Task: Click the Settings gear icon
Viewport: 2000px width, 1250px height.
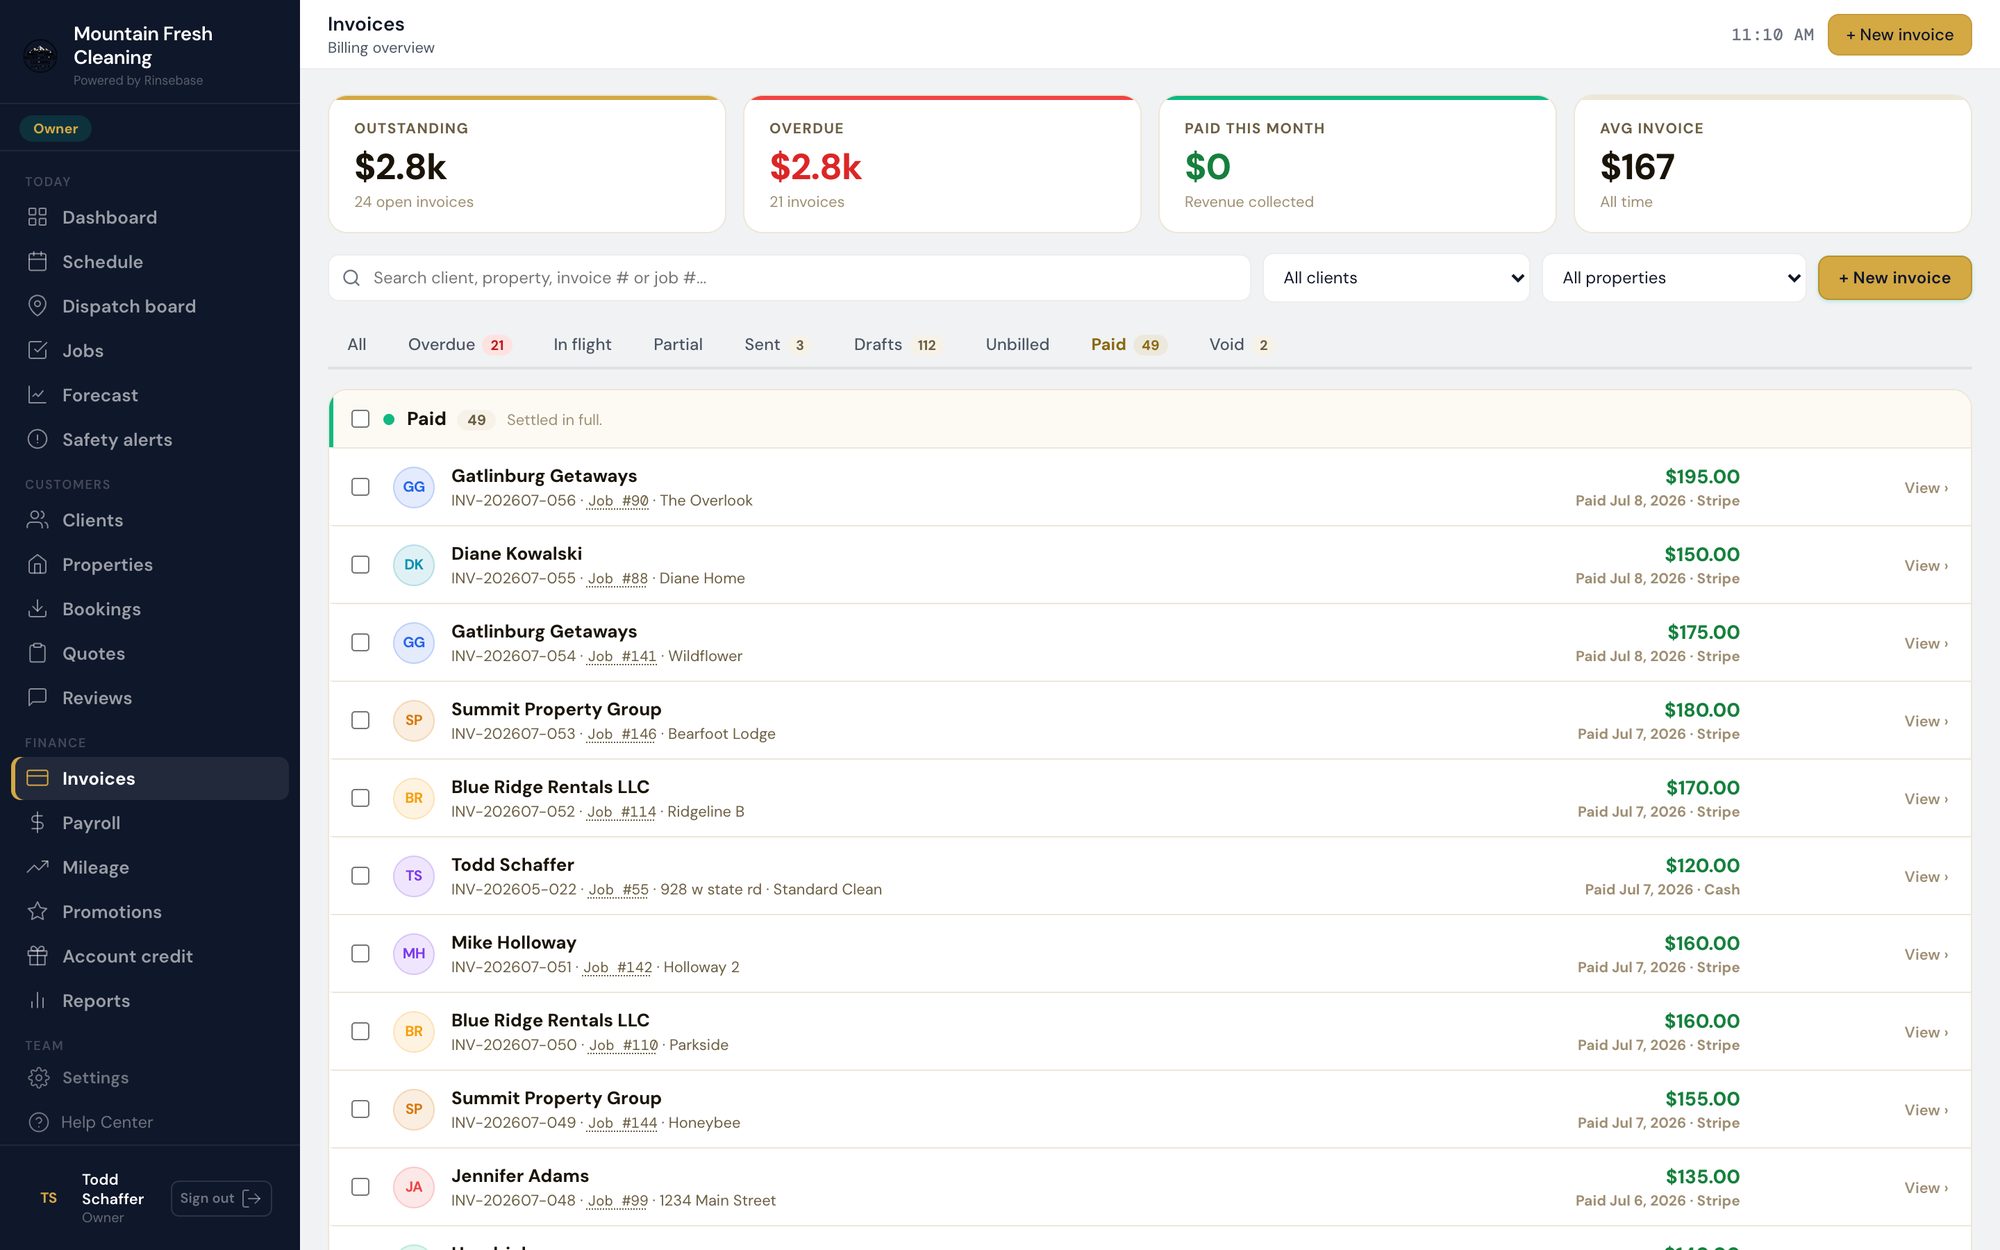Action: coord(38,1077)
